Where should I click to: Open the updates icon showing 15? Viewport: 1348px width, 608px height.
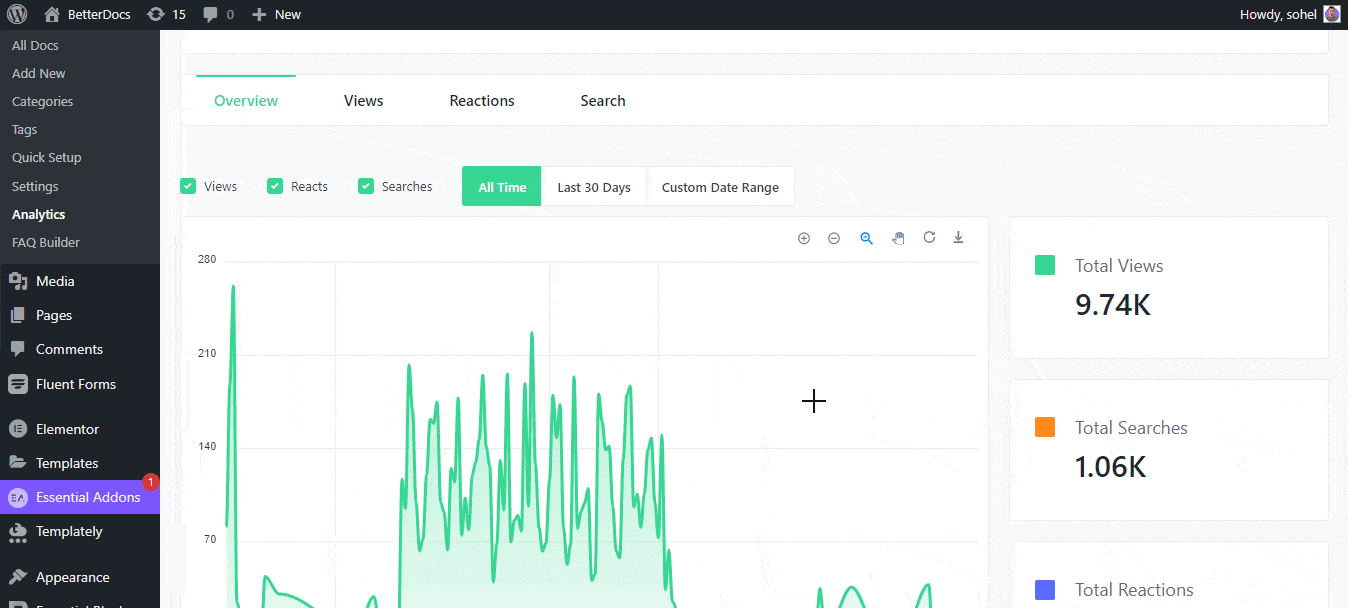tap(166, 14)
